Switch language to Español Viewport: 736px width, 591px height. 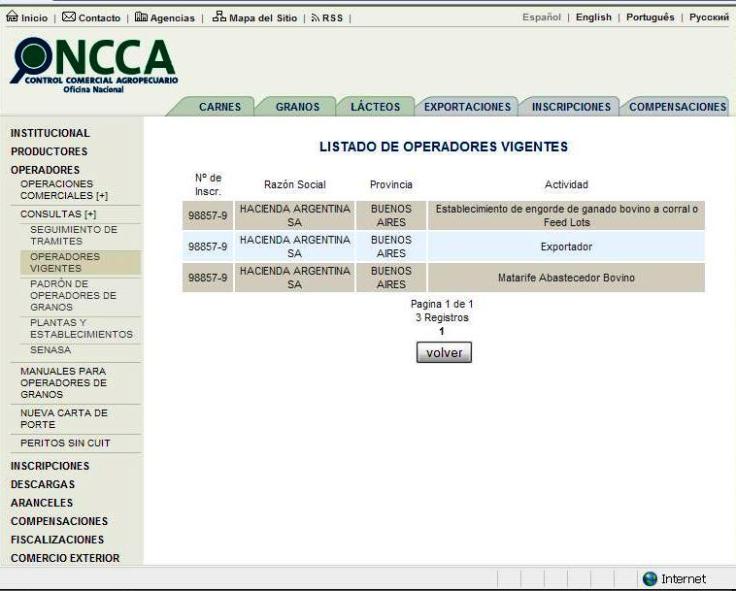[541, 17]
